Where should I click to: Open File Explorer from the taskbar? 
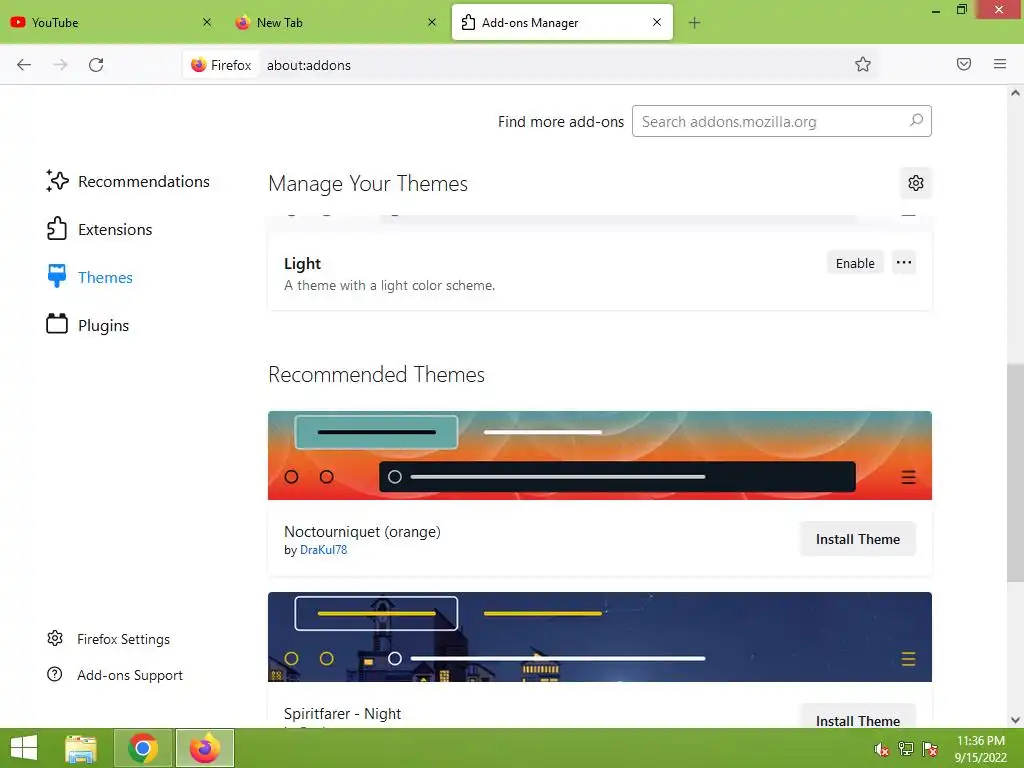coord(81,748)
